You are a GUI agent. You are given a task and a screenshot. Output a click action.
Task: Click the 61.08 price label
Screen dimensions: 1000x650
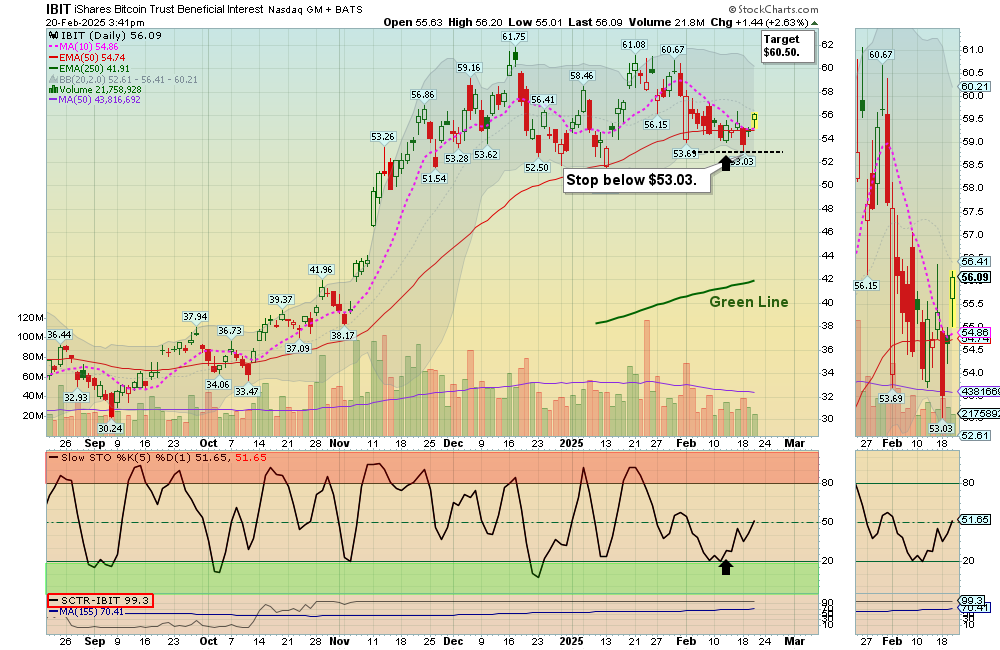pos(634,45)
